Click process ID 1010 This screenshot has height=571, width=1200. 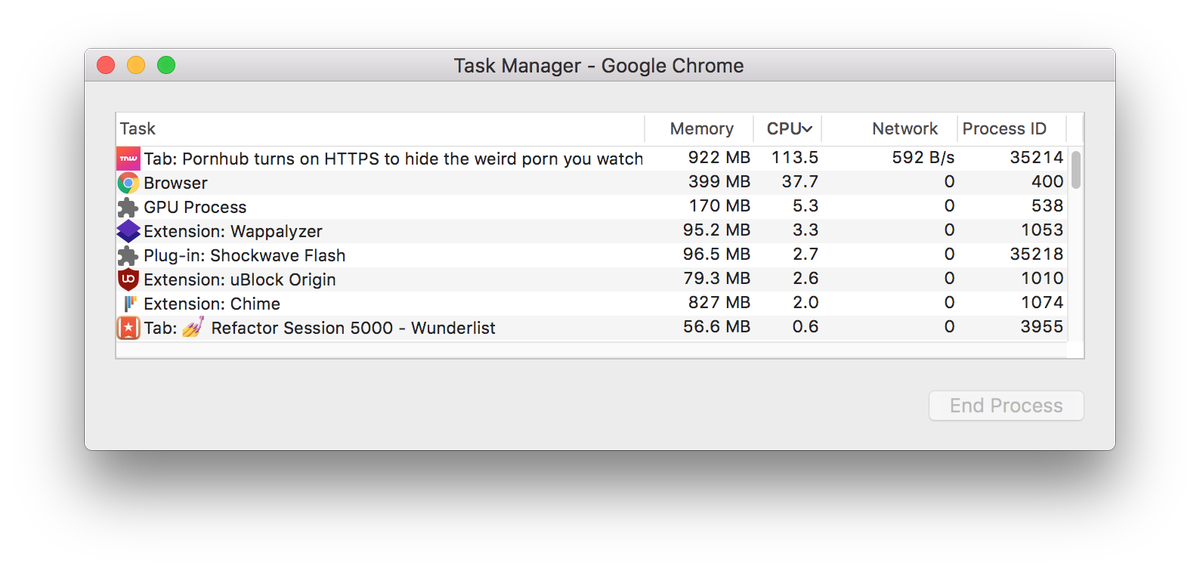coord(1042,278)
